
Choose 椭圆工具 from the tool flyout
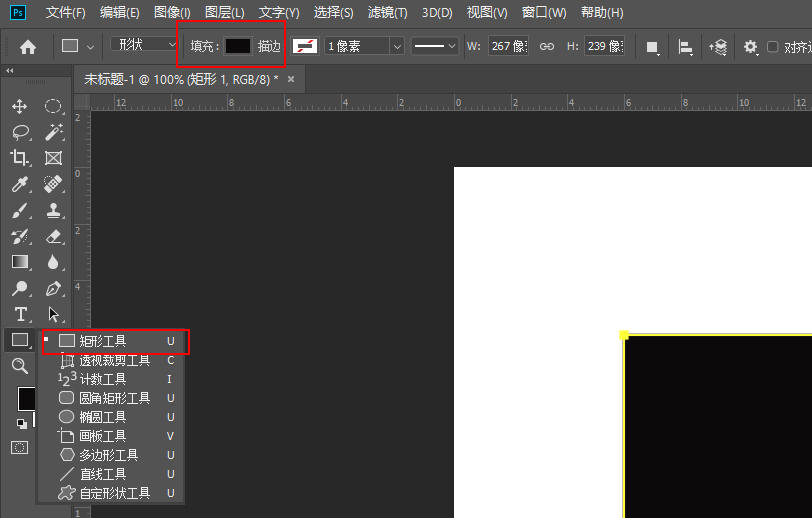point(103,417)
